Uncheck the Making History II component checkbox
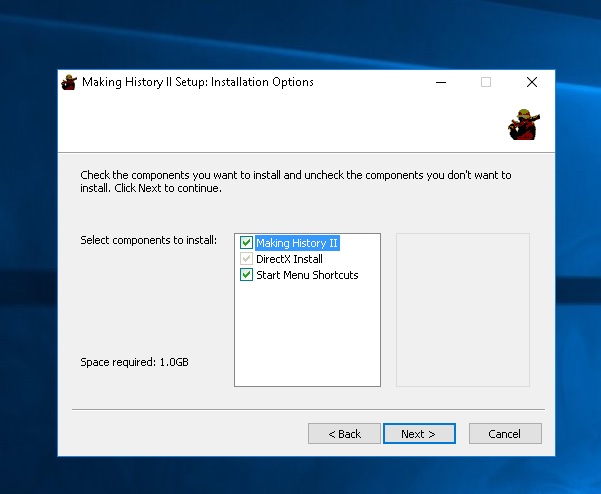 coord(246,243)
